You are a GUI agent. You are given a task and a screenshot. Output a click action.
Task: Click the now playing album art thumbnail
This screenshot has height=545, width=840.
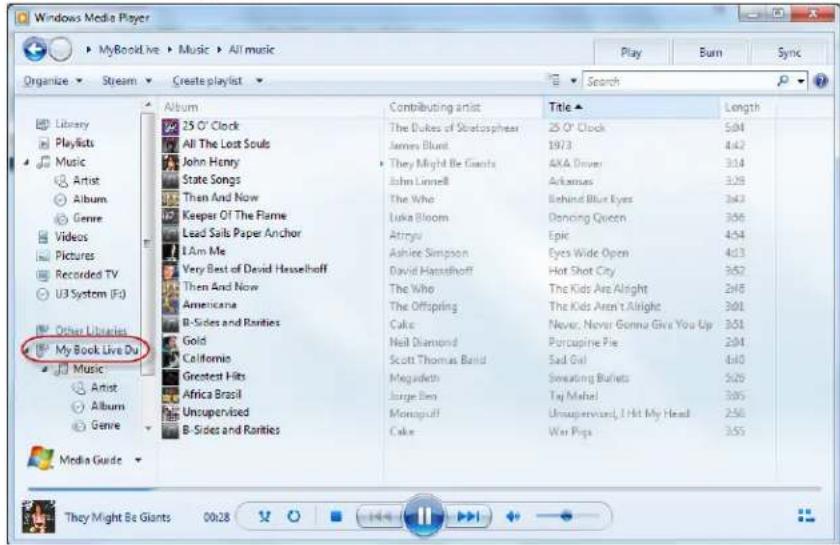click(x=38, y=517)
